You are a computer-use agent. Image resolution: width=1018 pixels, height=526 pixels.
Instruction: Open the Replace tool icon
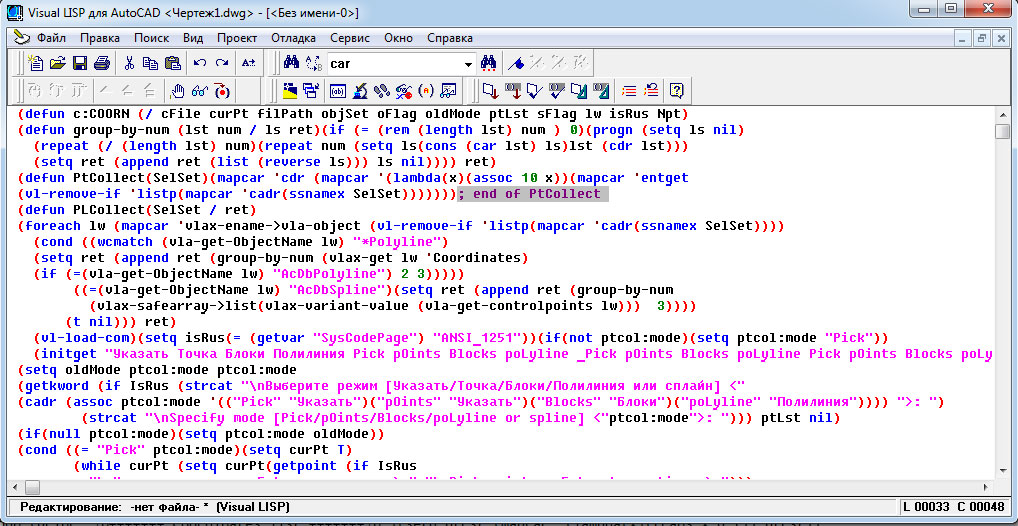pos(313,63)
